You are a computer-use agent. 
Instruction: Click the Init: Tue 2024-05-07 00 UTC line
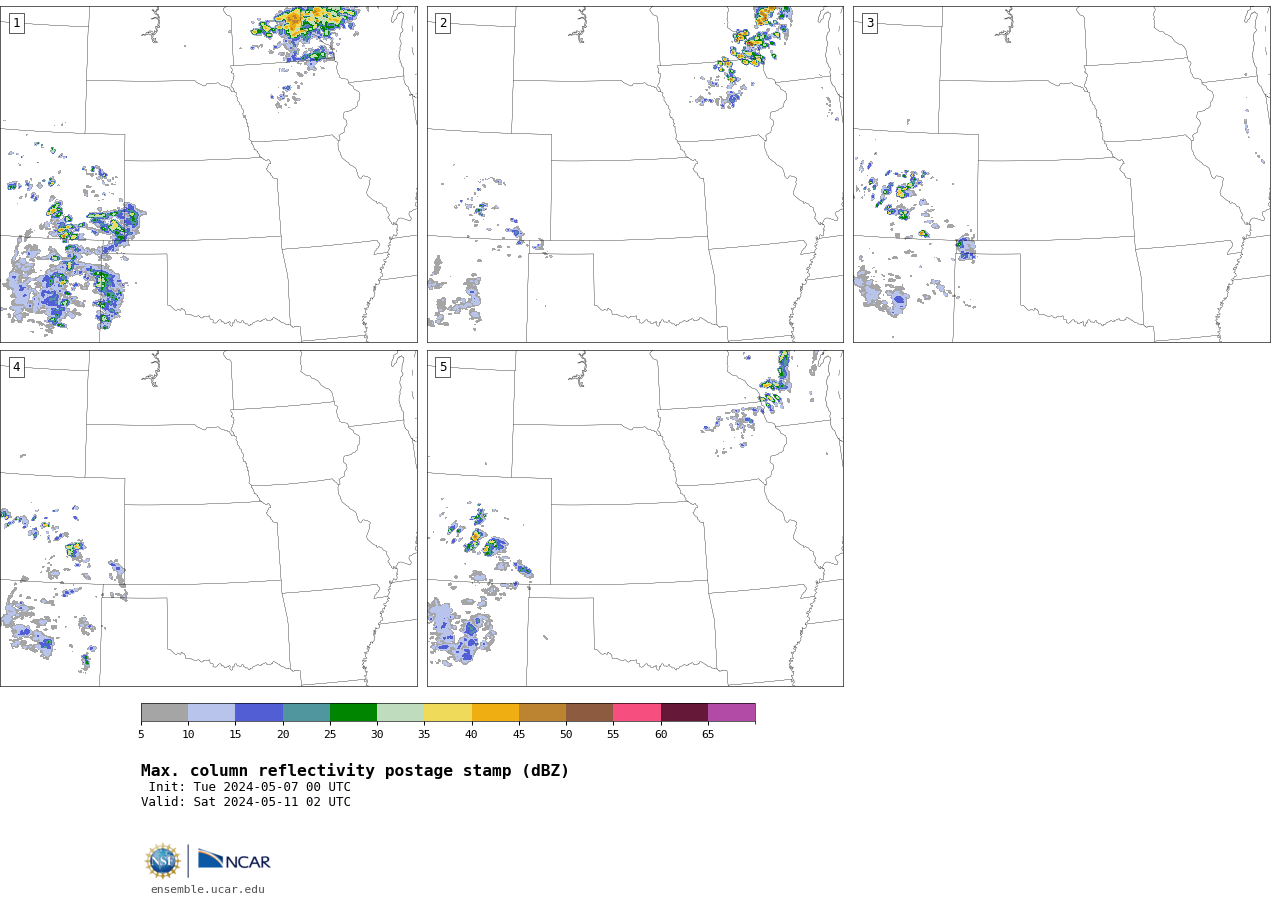point(250,787)
